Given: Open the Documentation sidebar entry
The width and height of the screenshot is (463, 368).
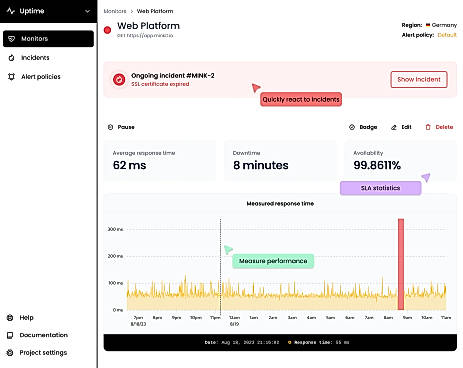Looking at the screenshot, I should coord(43,335).
